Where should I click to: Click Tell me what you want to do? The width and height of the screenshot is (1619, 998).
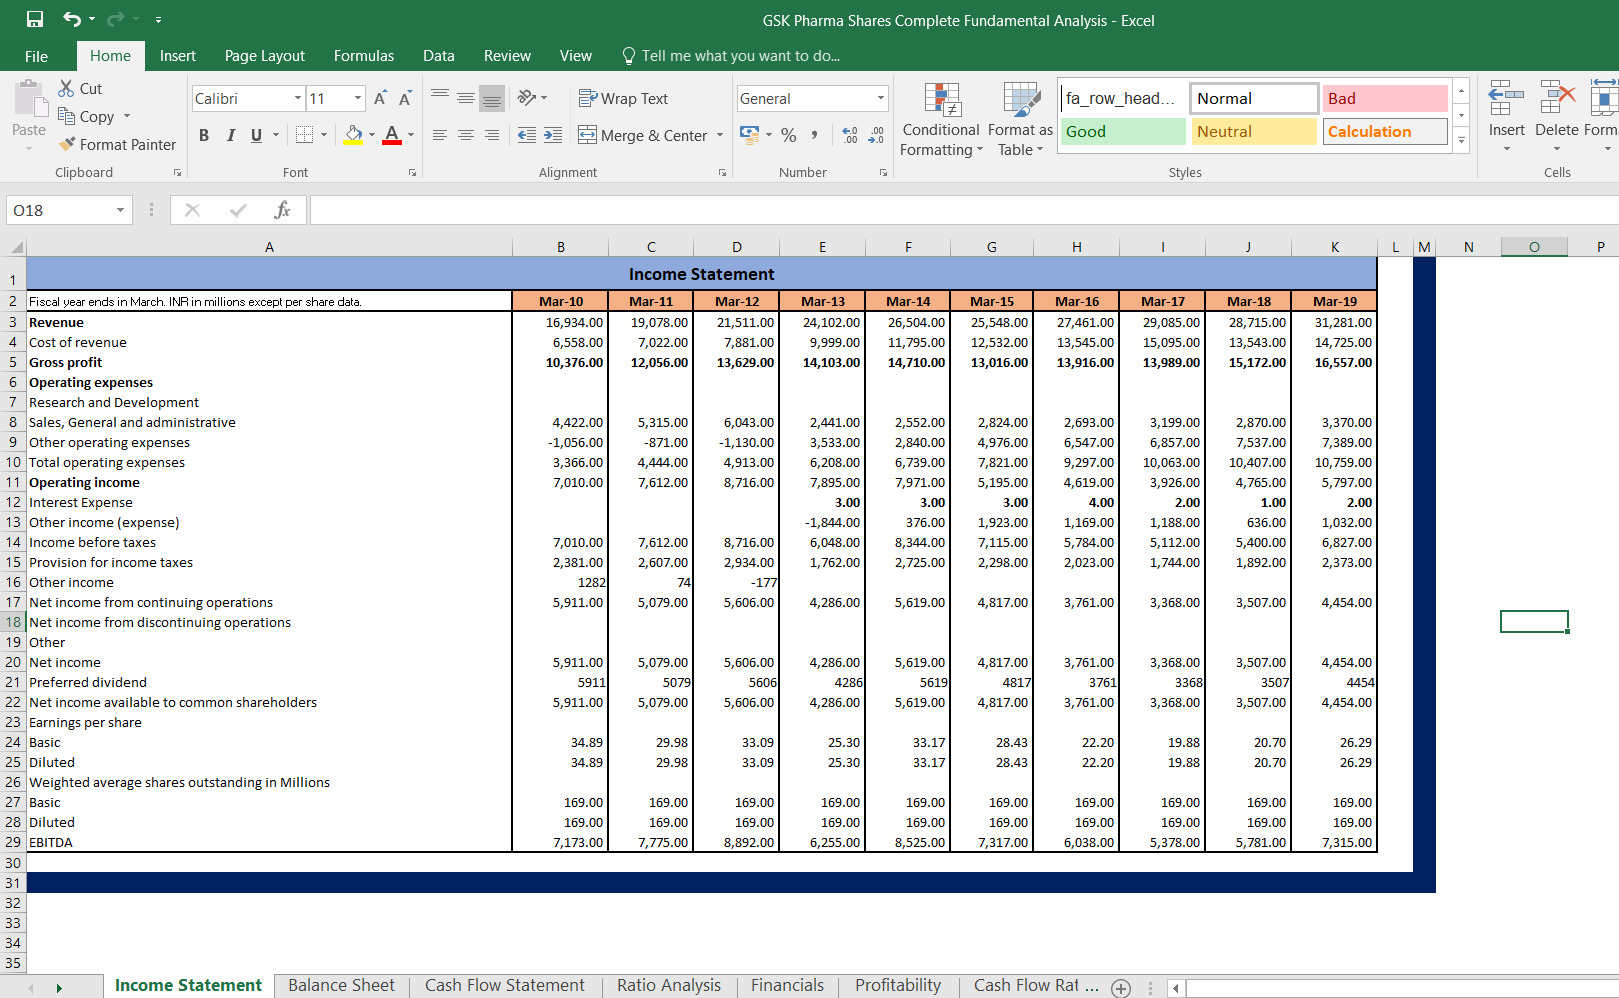731,56
